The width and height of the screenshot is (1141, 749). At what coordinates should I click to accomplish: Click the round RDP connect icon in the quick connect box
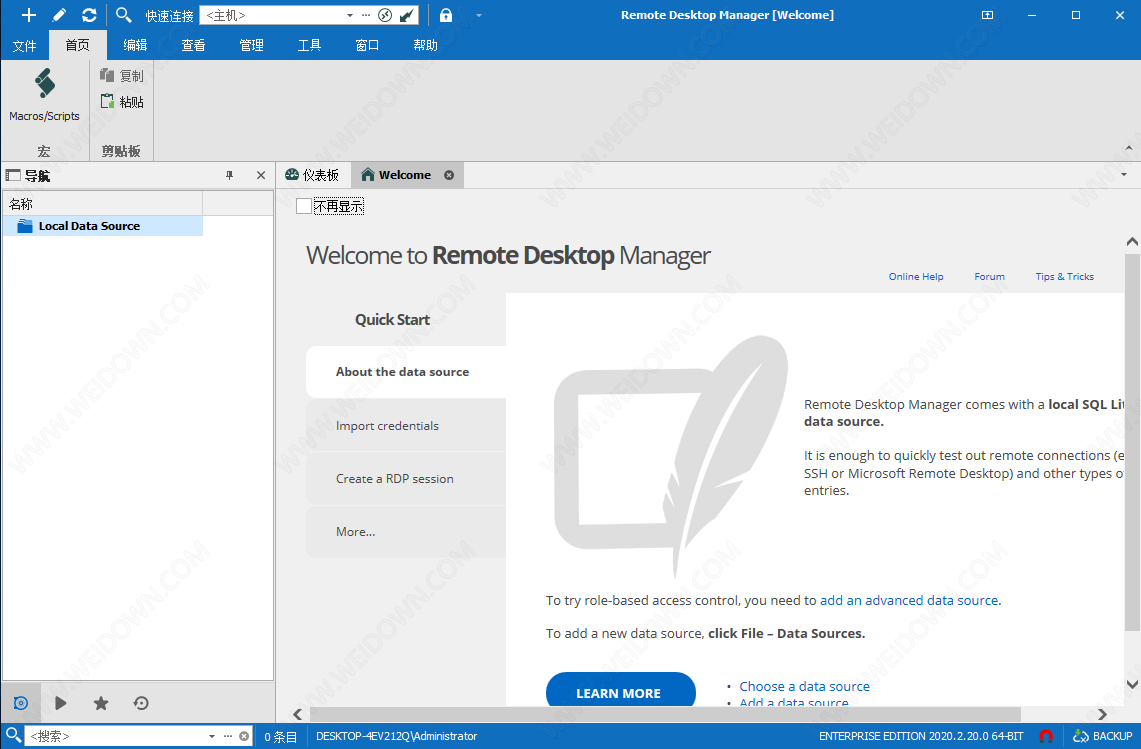(385, 15)
